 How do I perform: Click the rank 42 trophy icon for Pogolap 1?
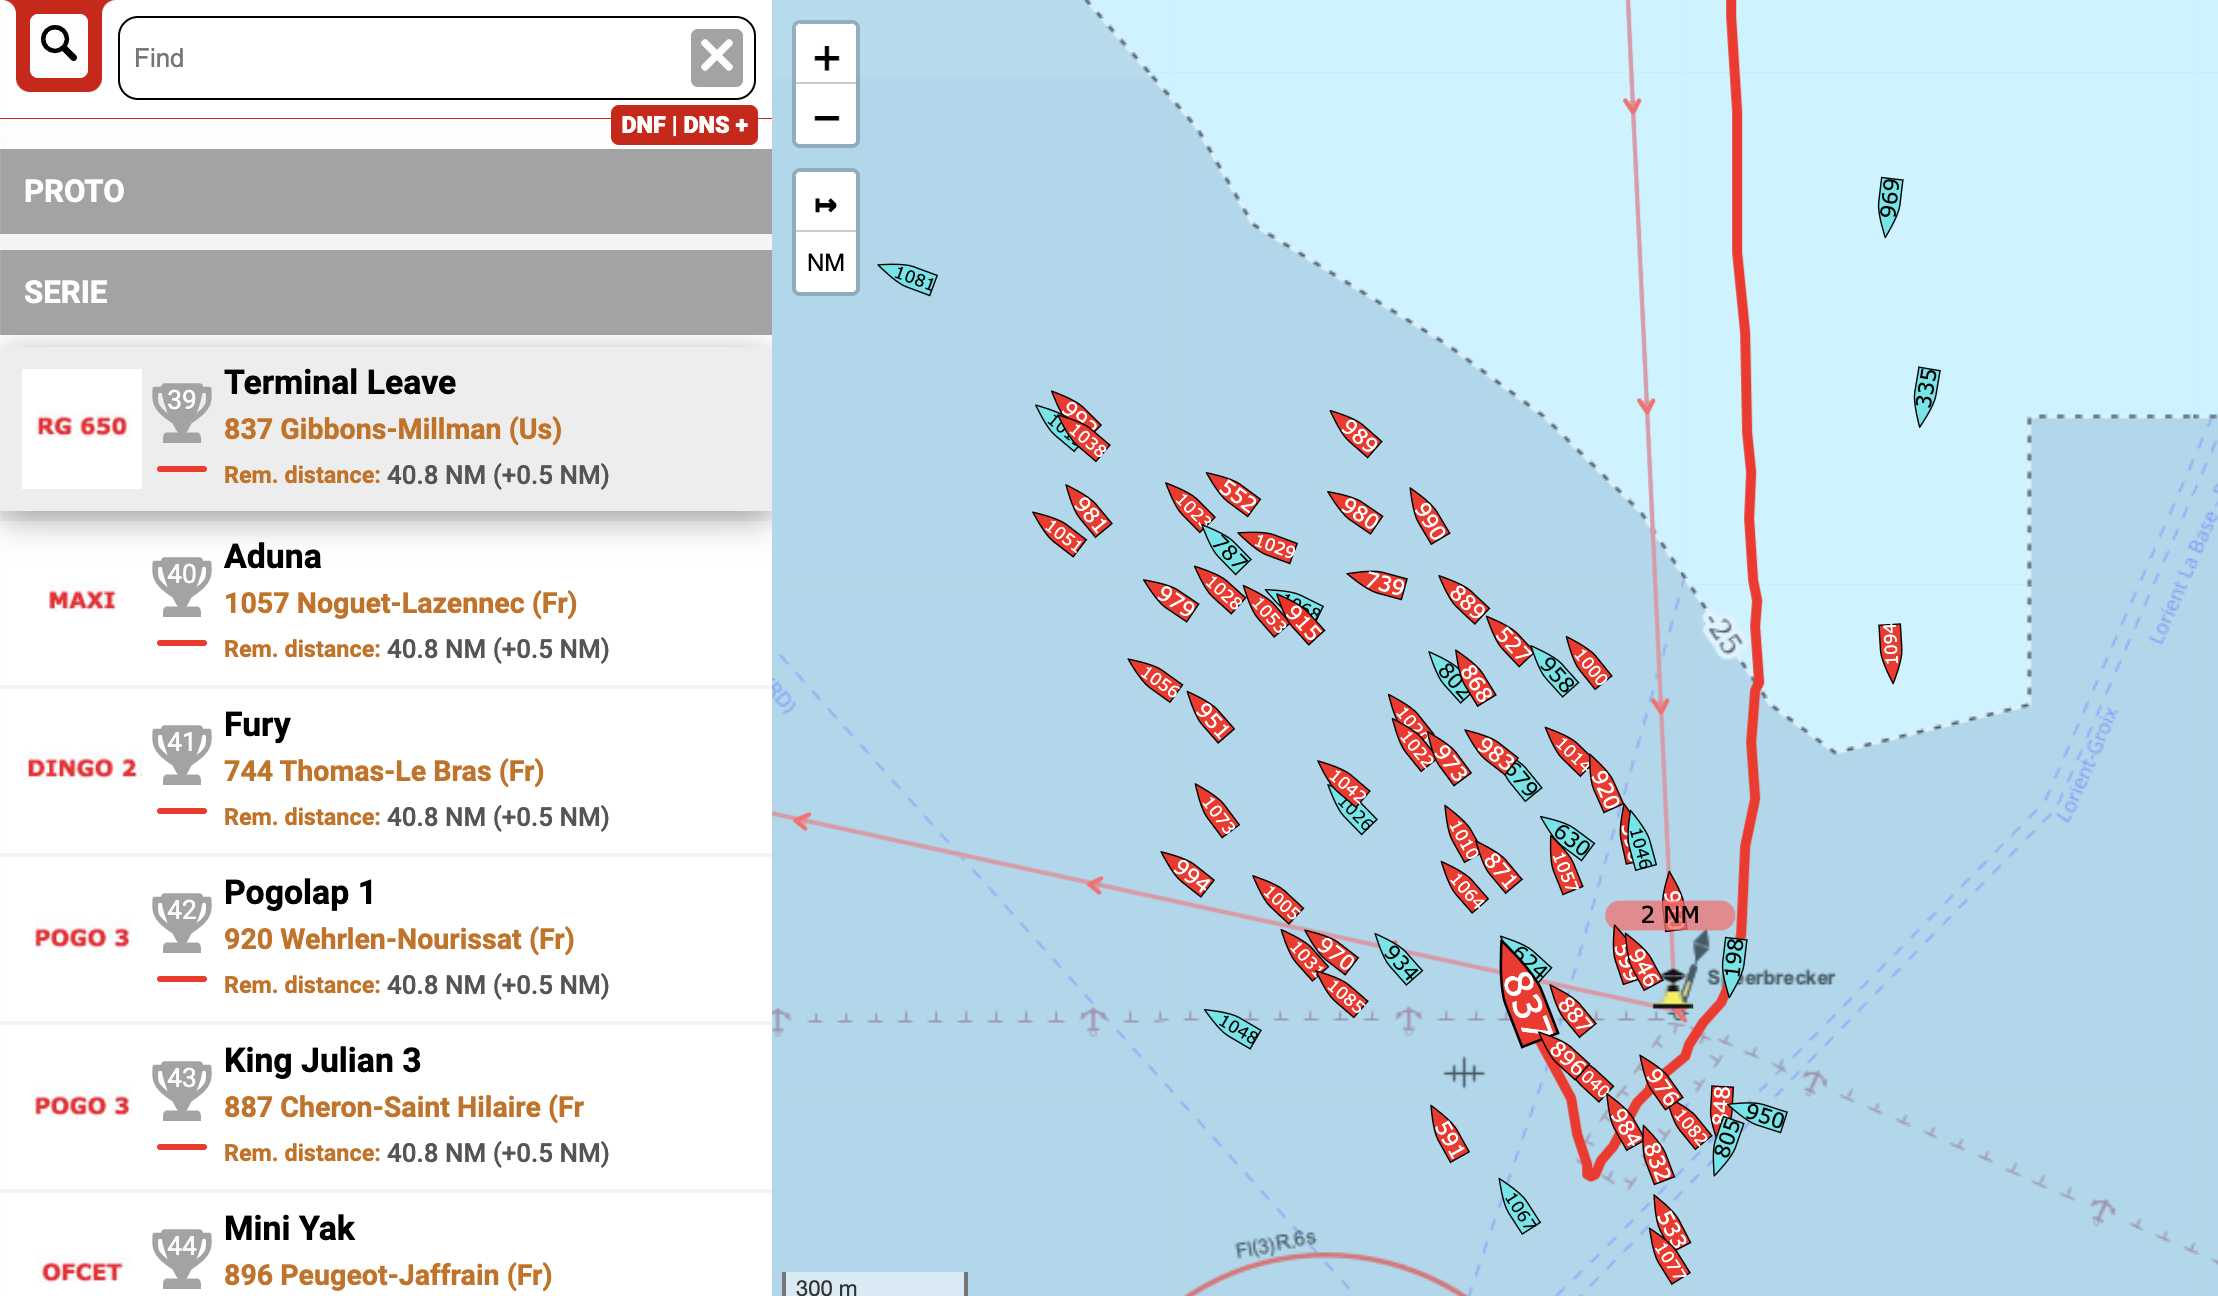[x=182, y=920]
